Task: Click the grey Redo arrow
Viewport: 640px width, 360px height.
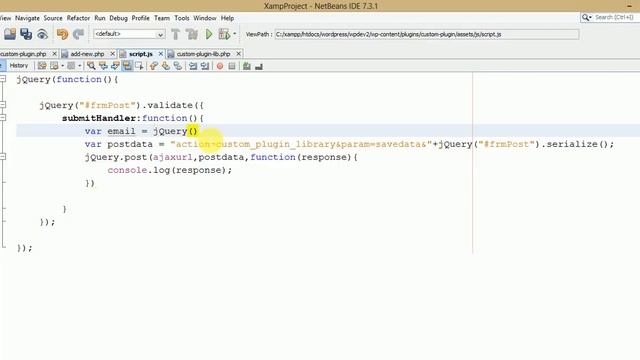Action: 78,34
